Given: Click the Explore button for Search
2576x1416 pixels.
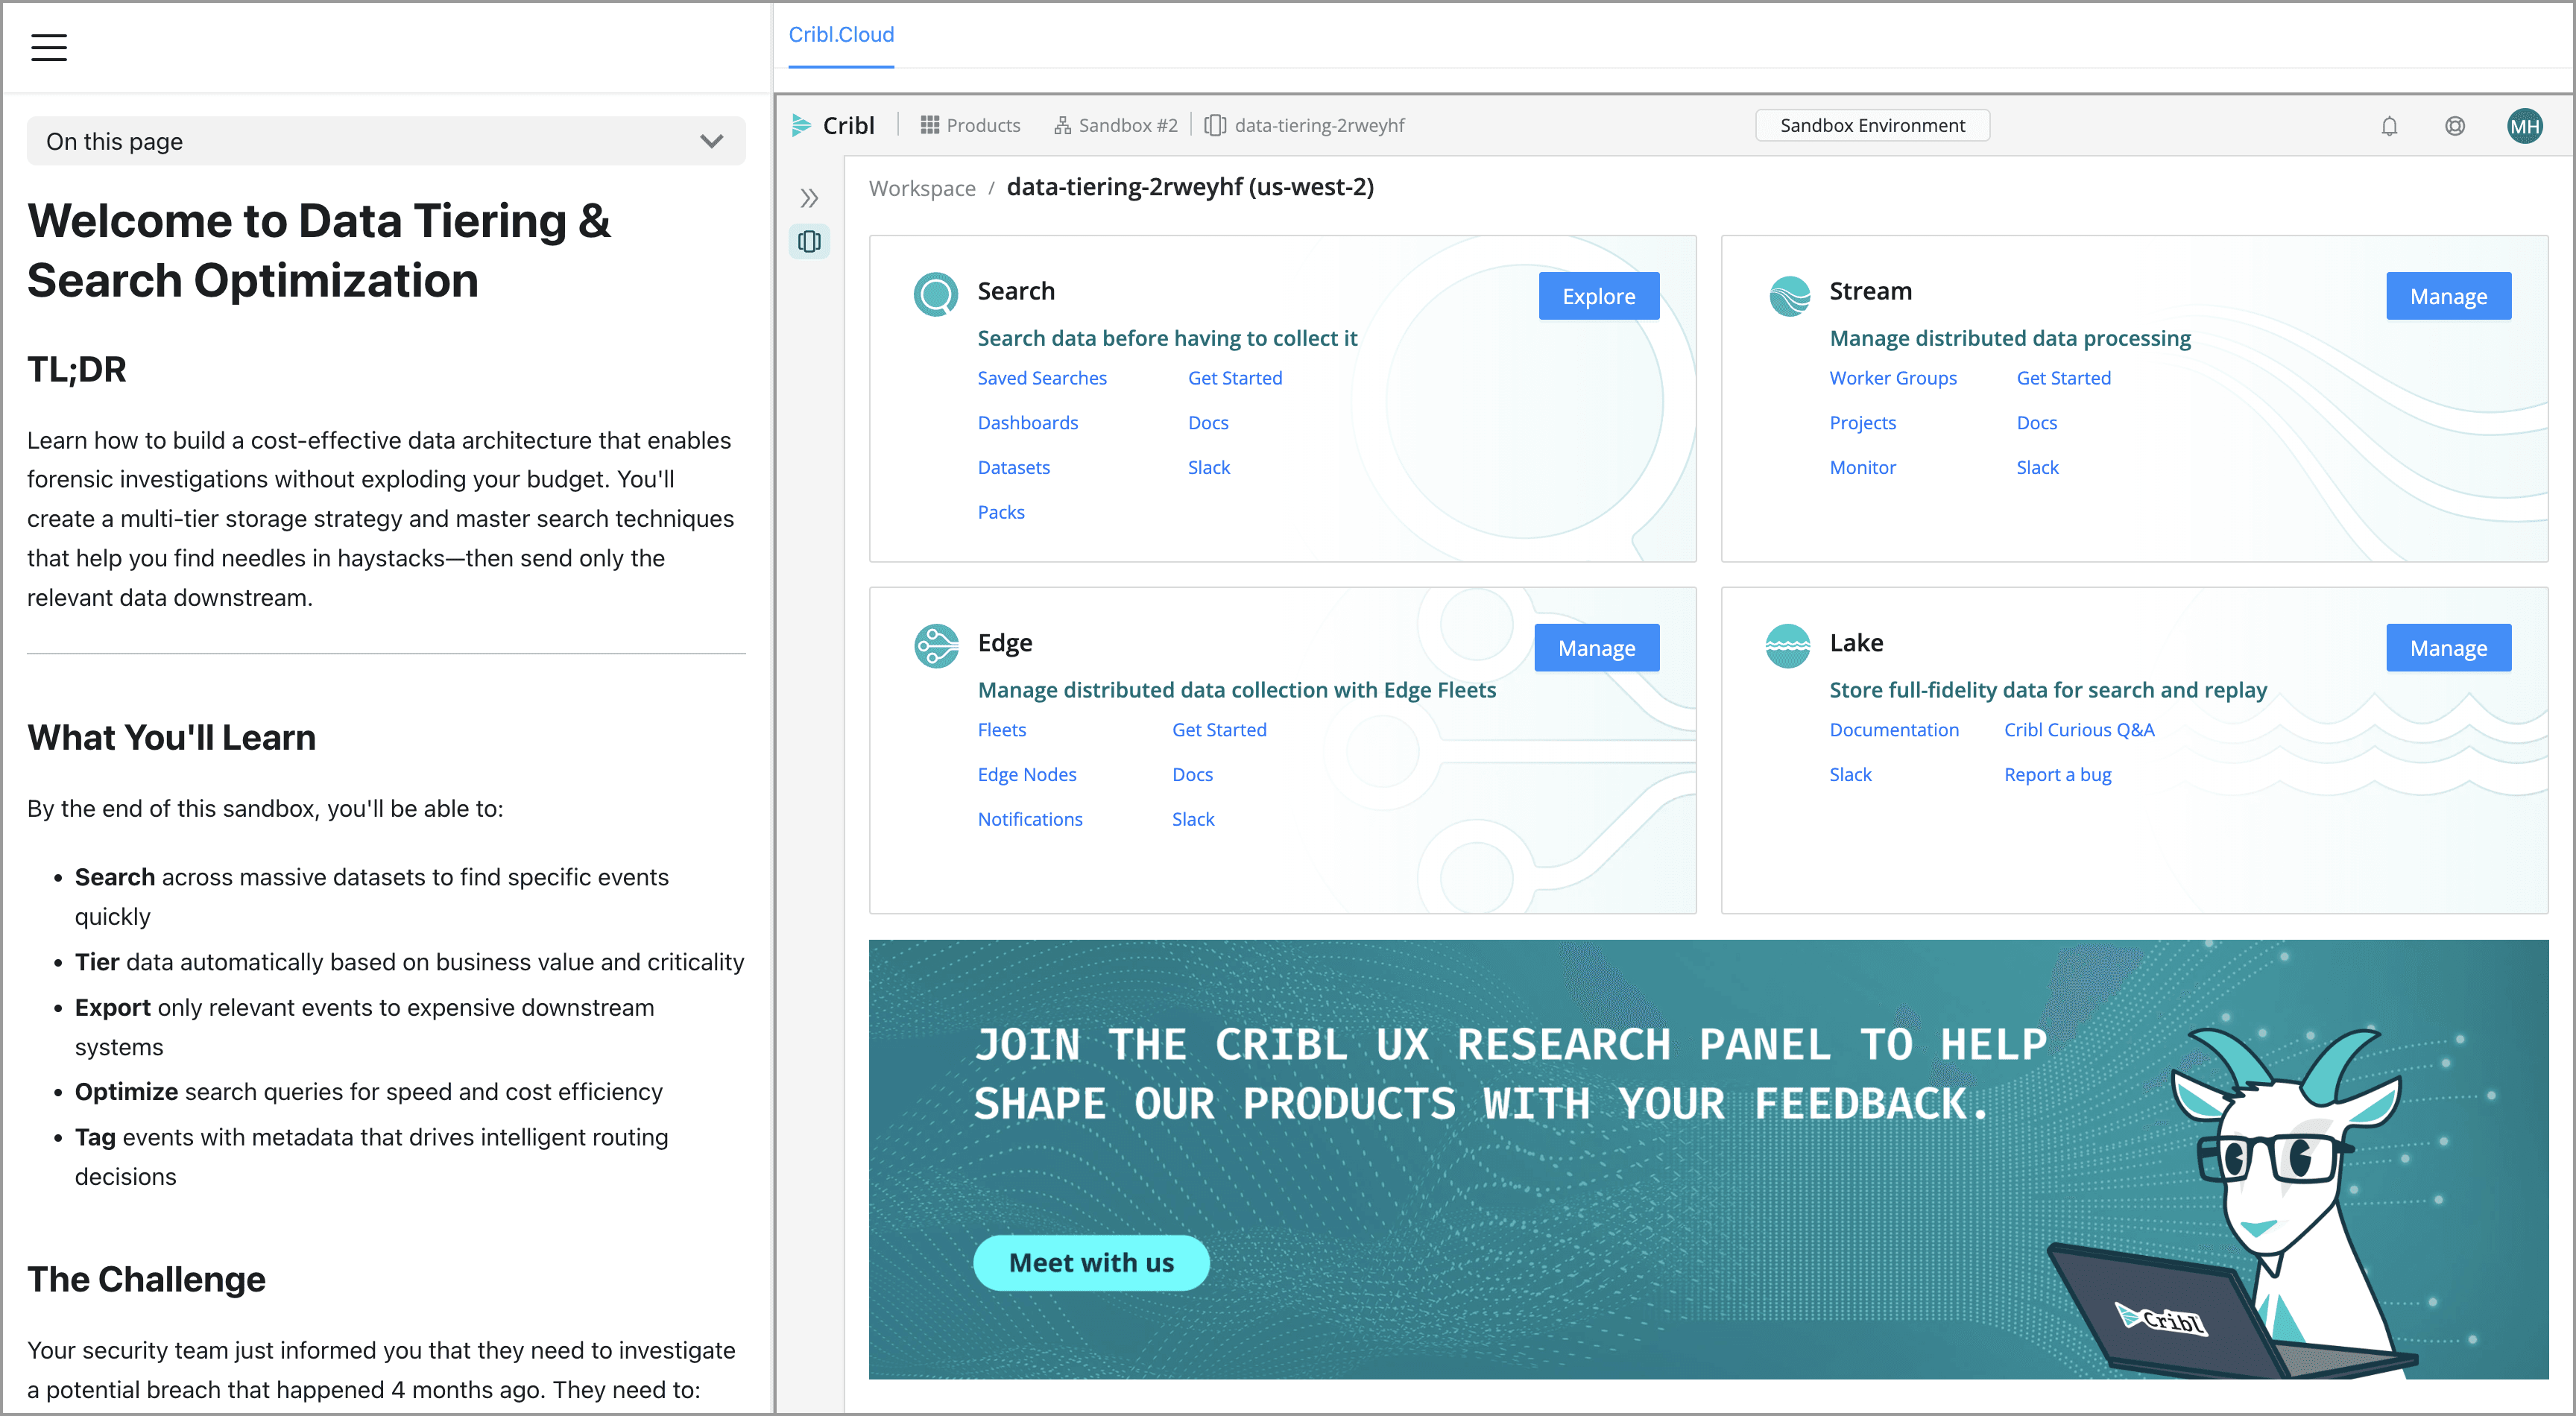Looking at the screenshot, I should [x=1598, y=296].
